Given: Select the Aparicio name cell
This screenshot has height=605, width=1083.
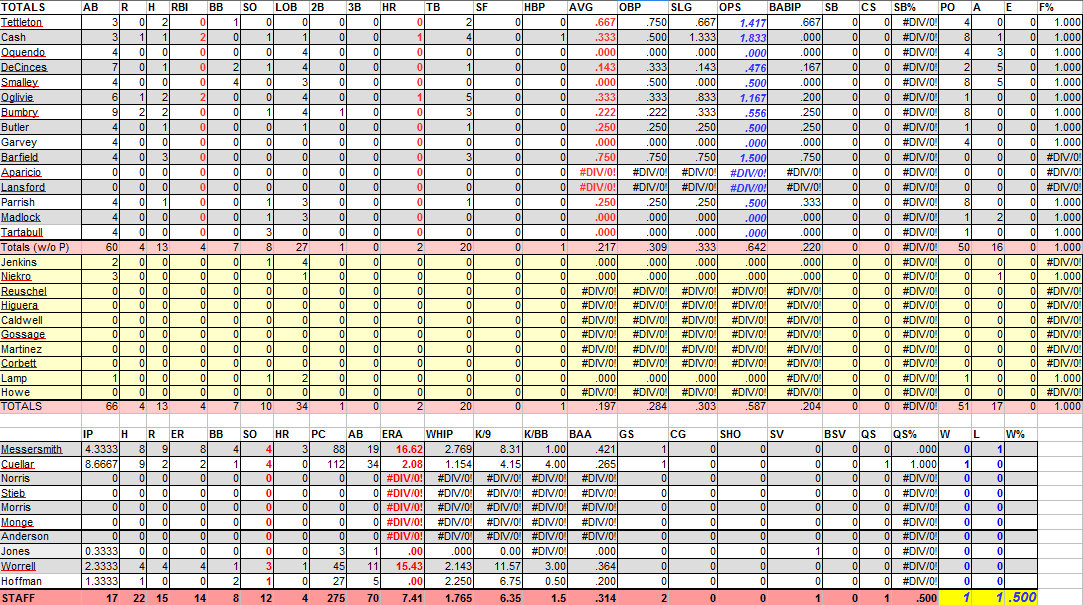Looking at the screenshot, I should click(x=41, y=172).
